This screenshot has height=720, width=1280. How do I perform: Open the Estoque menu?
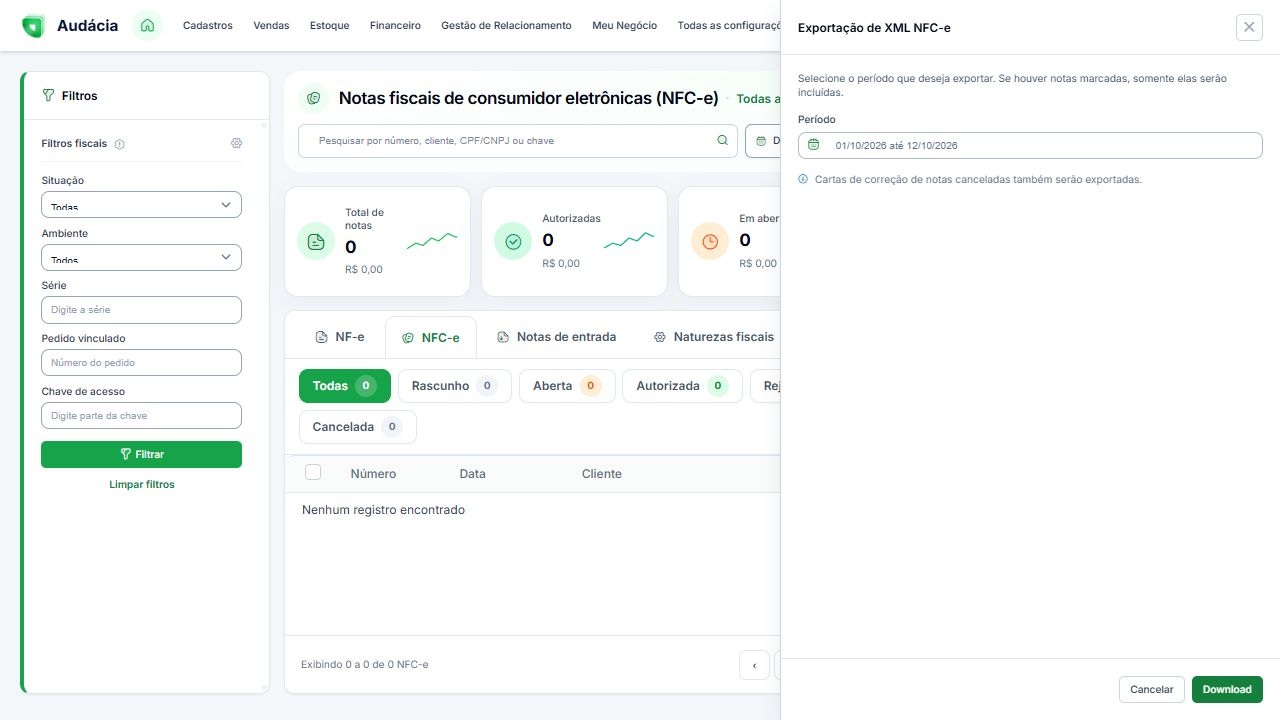click(330, 26)
